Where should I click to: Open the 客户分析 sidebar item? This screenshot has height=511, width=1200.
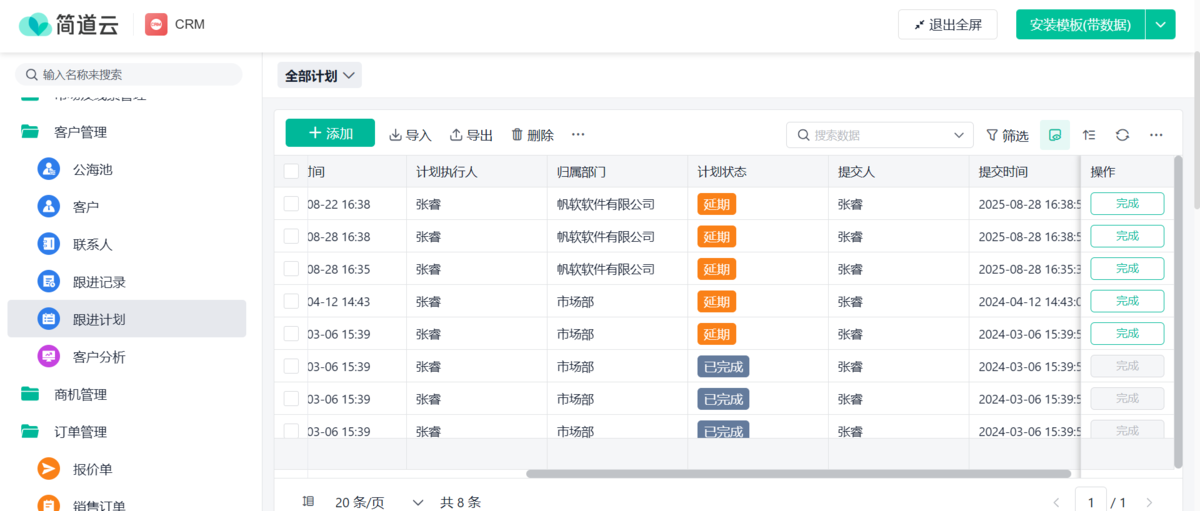click(x=99, y=357)
